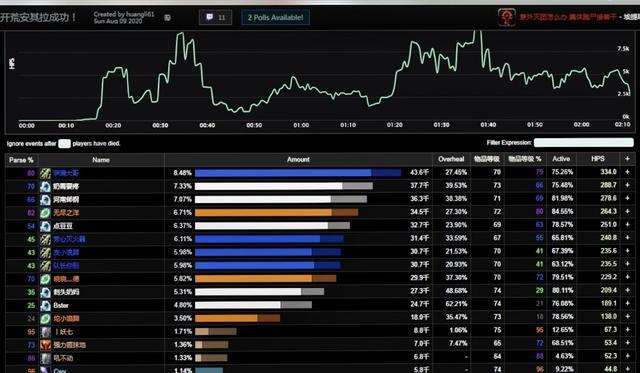Click the priest class icon in the 7.33% row
Screen dimensions: 640x373
coord(45,186)
